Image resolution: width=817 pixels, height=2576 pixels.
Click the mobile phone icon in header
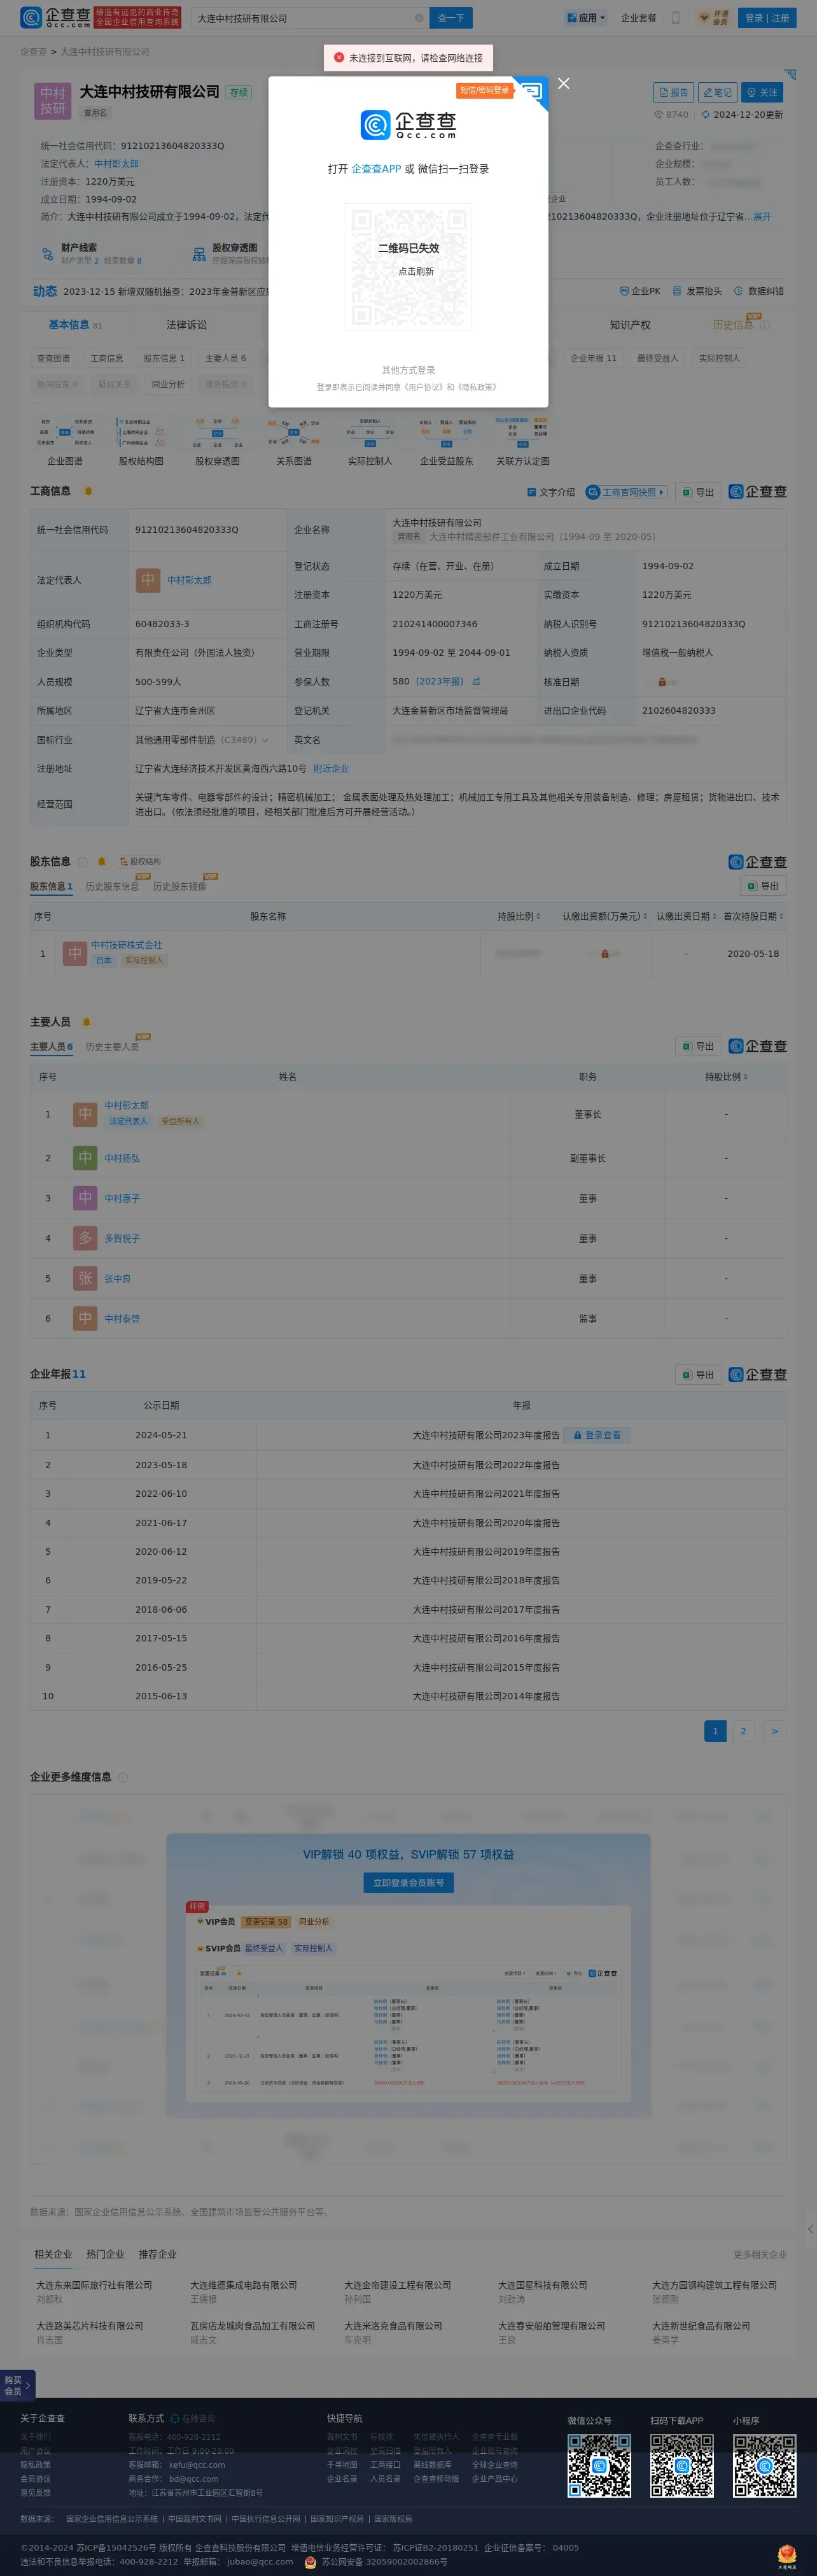(x=676, y=18)
